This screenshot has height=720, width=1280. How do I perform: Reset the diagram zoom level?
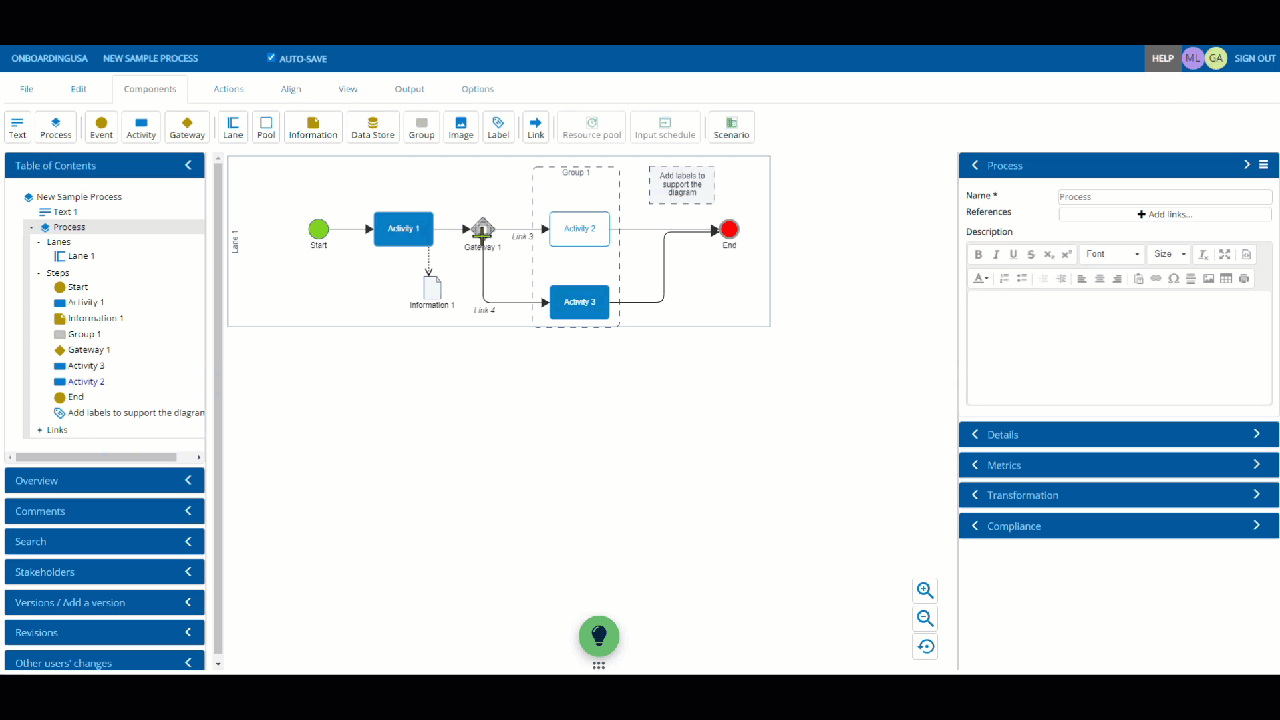[925, 647]
